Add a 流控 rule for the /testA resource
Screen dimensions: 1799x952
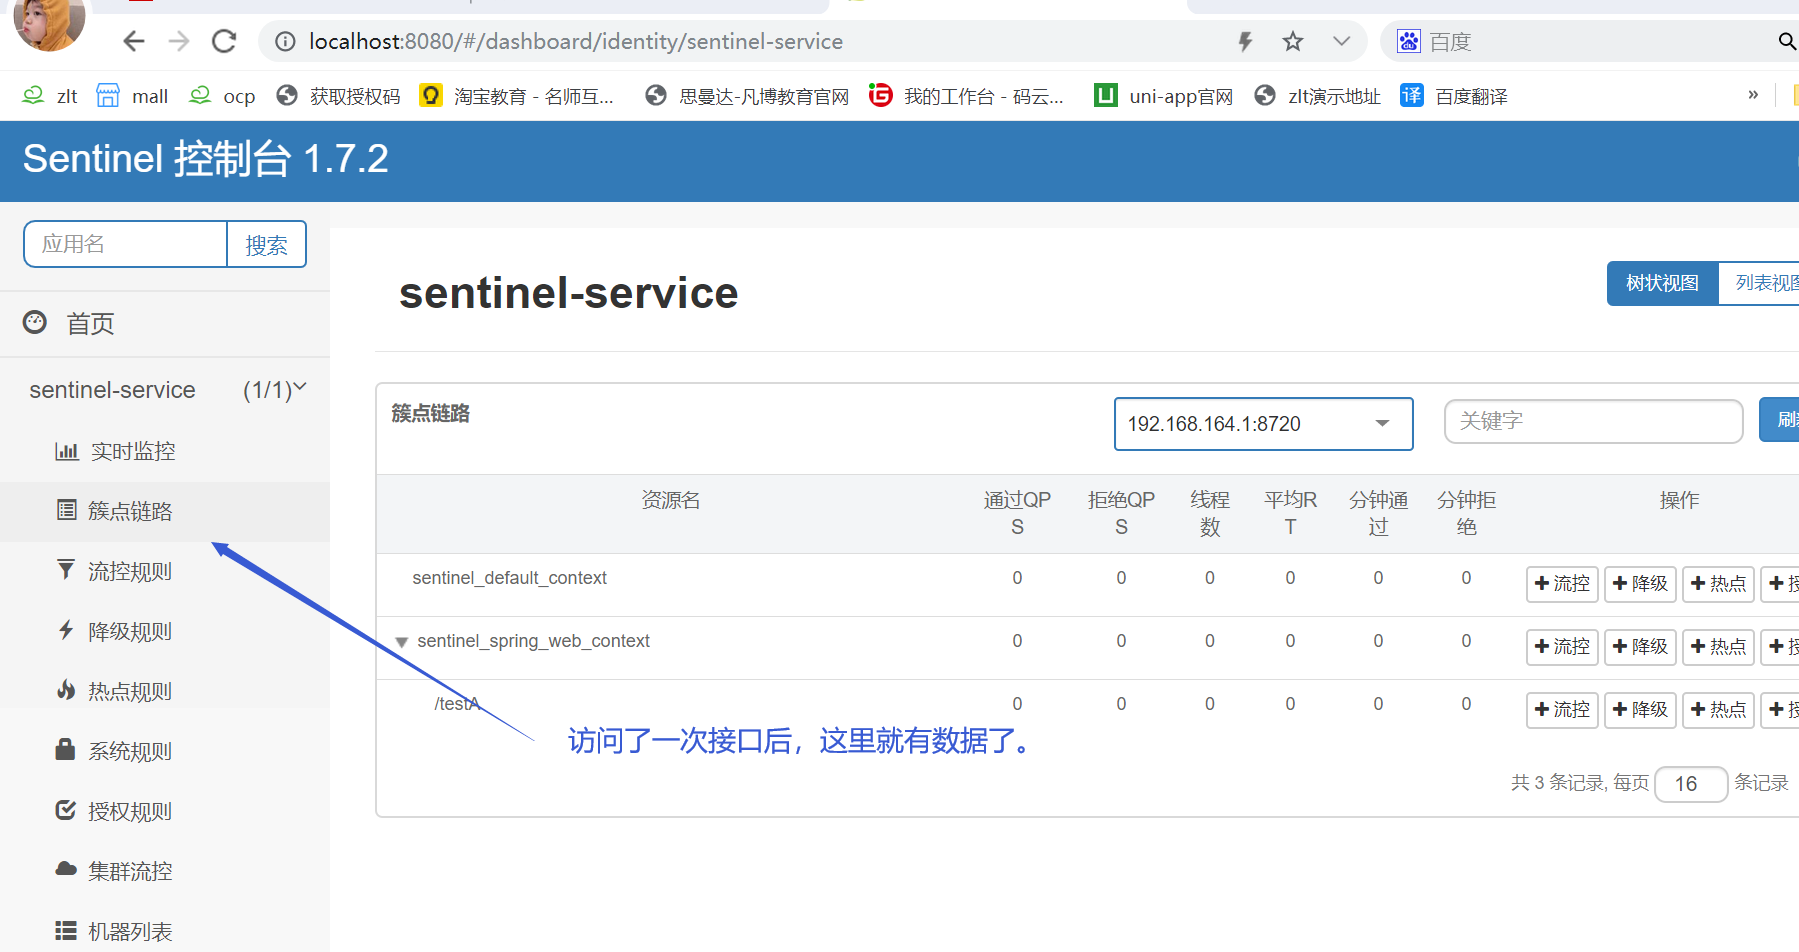[1561, 710]
